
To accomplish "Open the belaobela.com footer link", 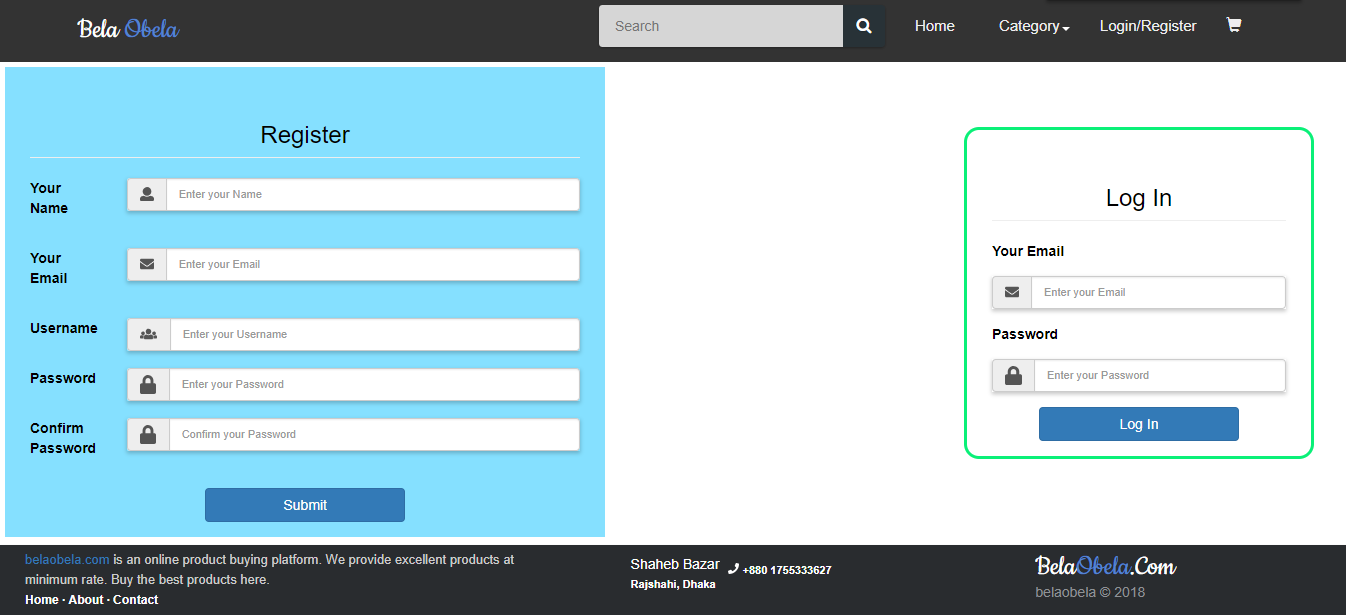I will [67, 560].
